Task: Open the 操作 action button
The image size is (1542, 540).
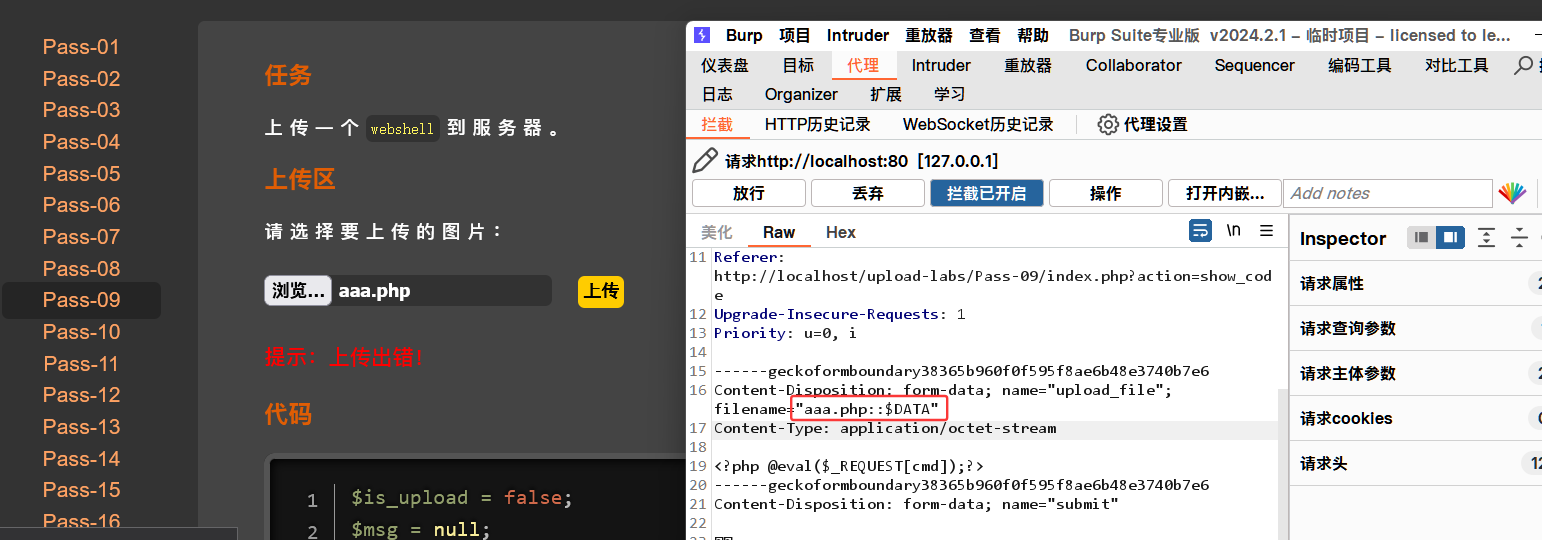Action: coord(1105,193)
